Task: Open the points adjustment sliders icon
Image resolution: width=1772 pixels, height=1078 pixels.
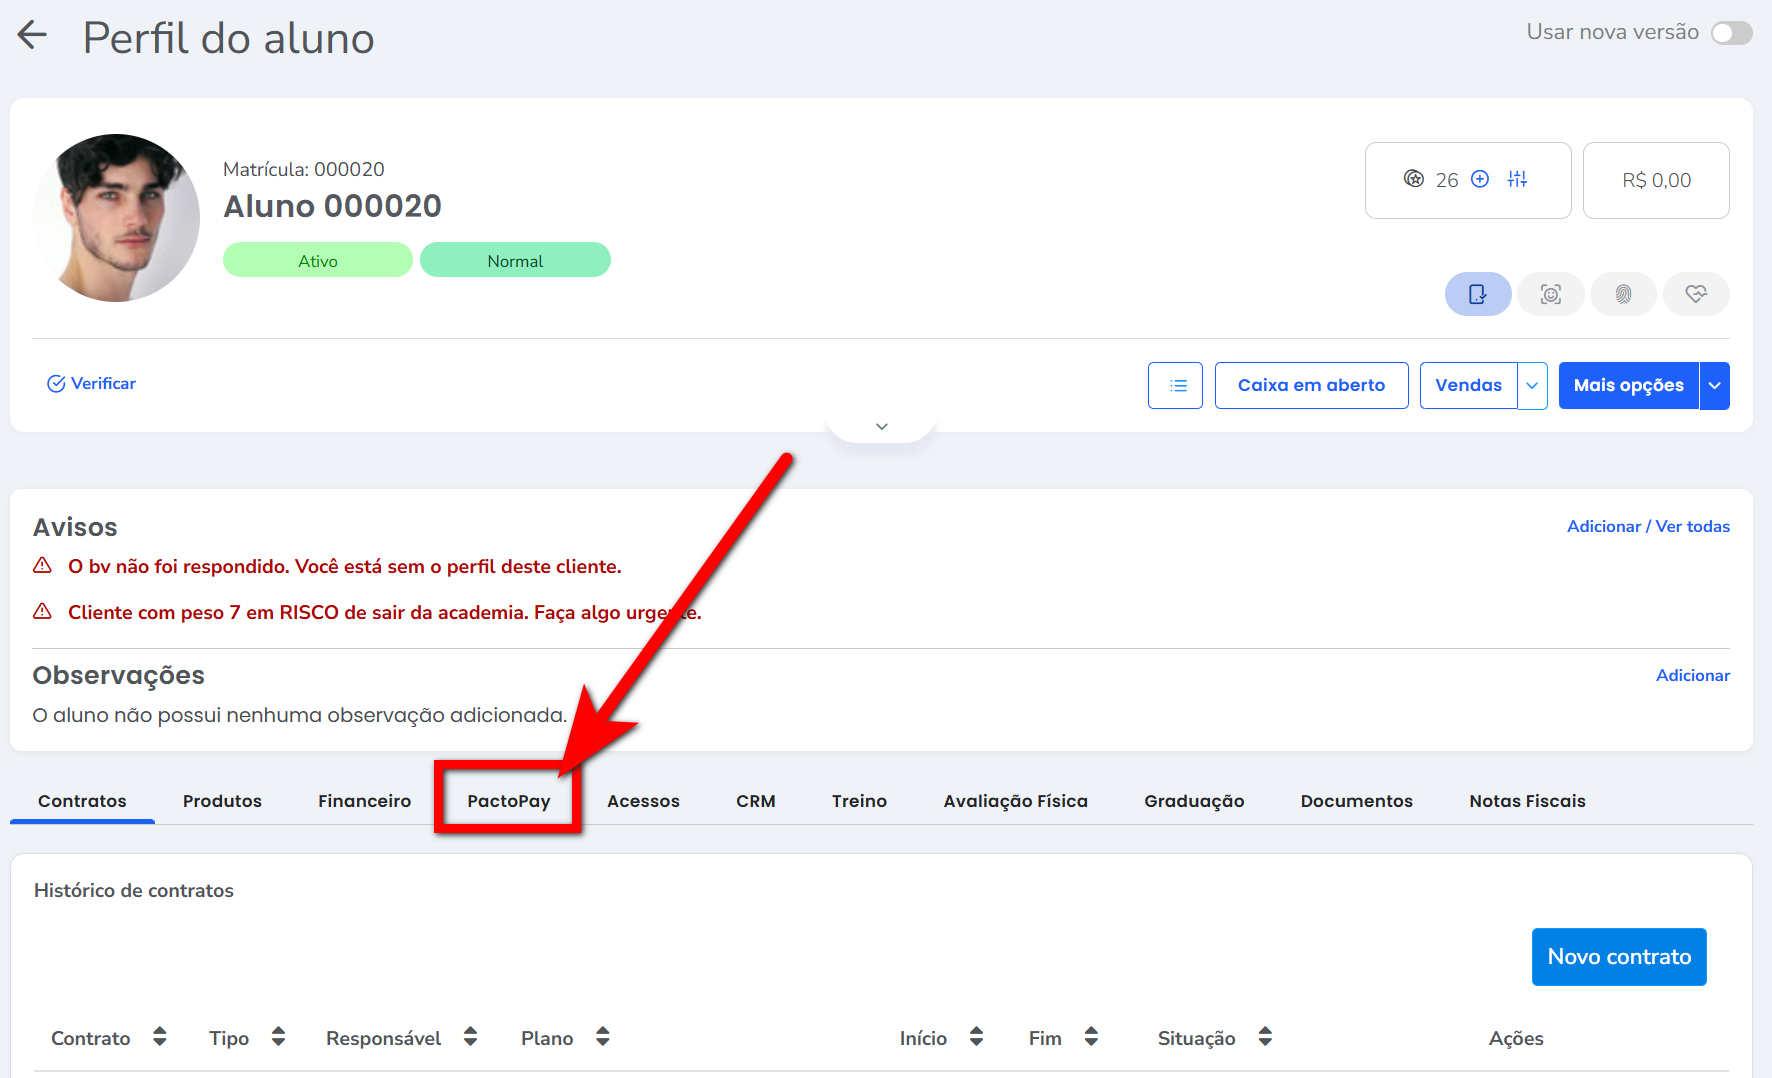Action: 1517,179
